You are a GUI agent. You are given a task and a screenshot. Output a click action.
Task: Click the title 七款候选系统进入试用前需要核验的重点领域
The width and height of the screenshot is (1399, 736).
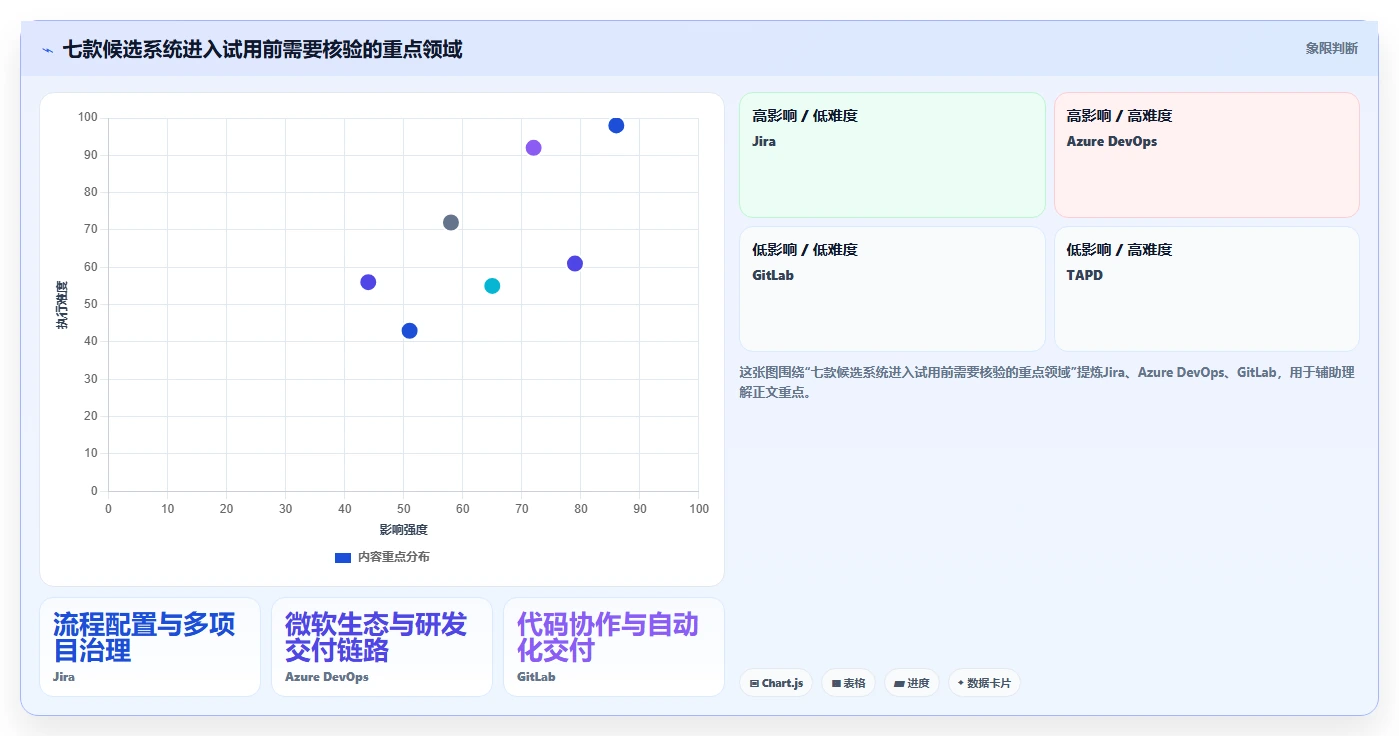[x=262, y=49]
